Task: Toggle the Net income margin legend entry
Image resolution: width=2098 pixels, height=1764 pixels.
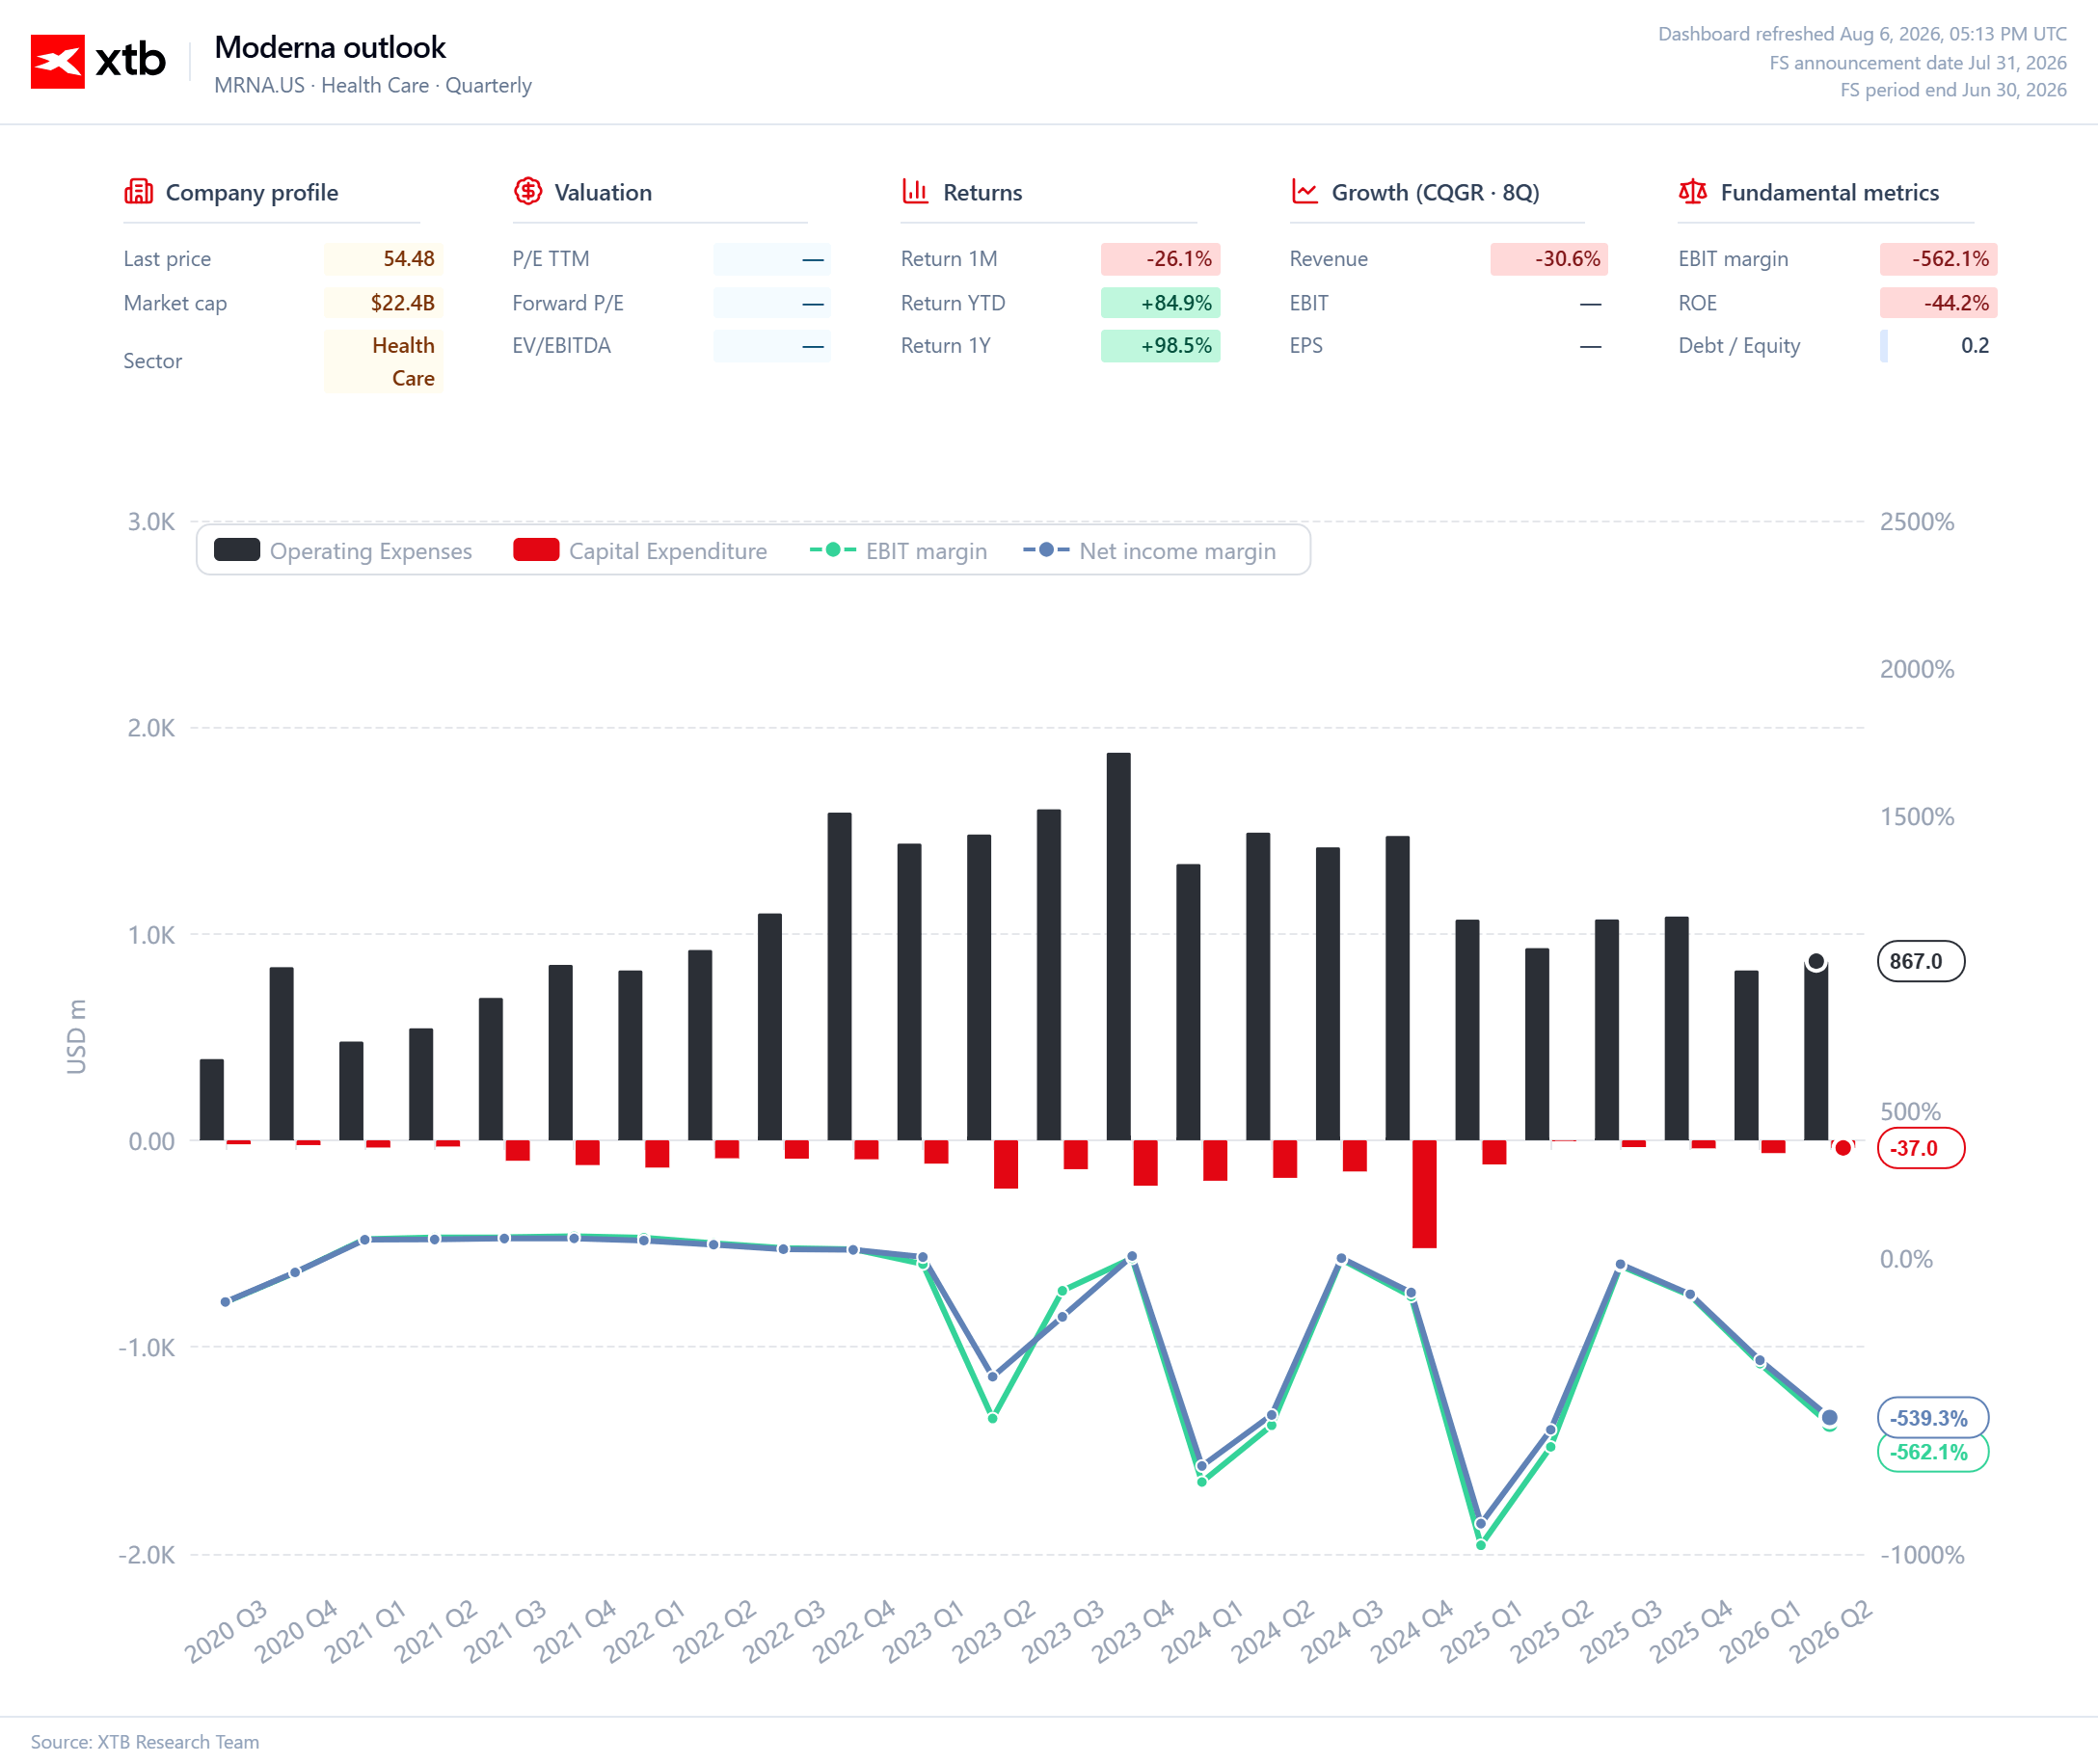Action: (1149, 551)
